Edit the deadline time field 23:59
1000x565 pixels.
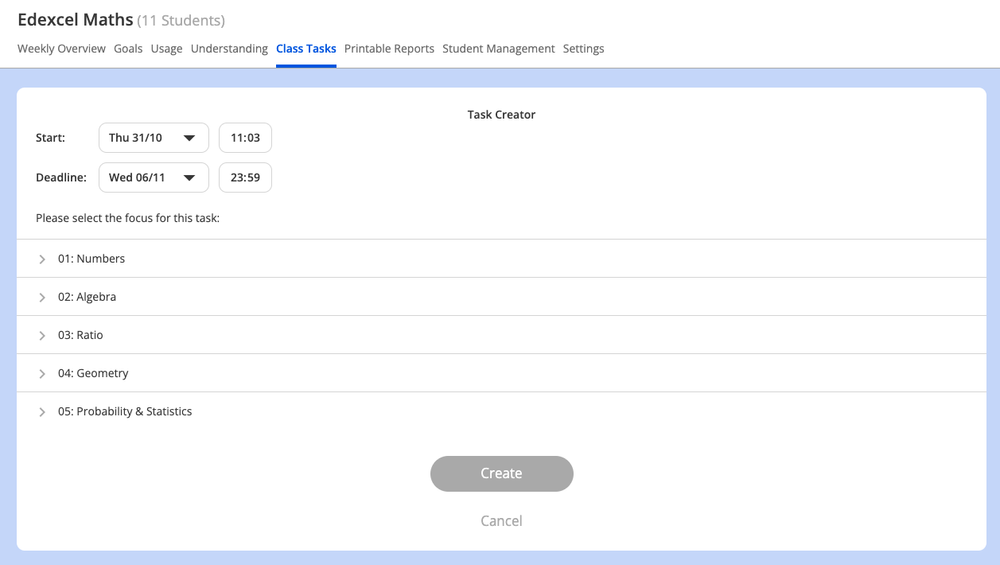click(246, 177)
